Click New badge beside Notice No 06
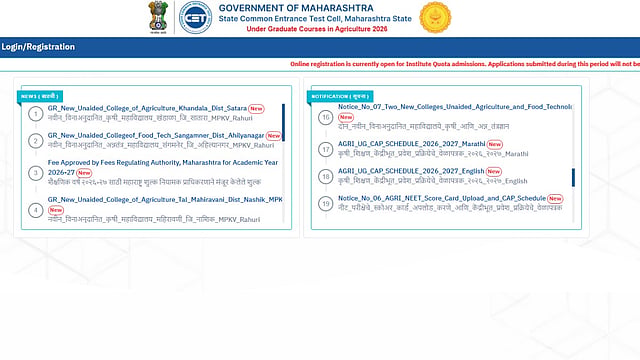The height and width of the screenshot is (360, 640). (555, 198)
